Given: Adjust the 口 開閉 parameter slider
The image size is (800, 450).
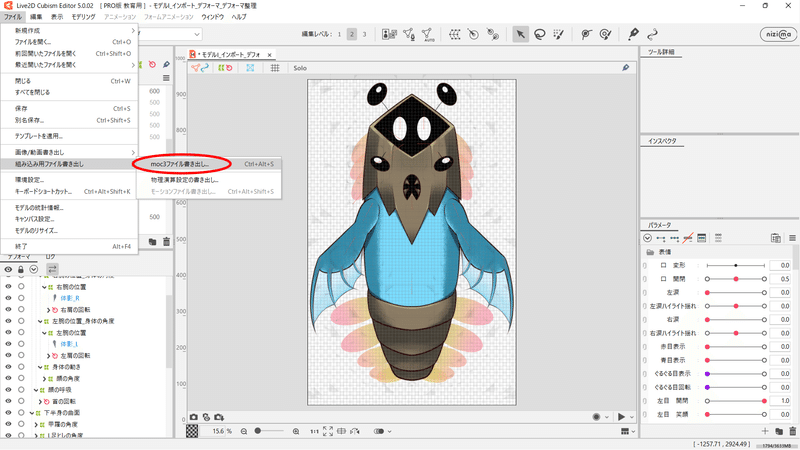Looking at the screenshot, I should 736,279.
